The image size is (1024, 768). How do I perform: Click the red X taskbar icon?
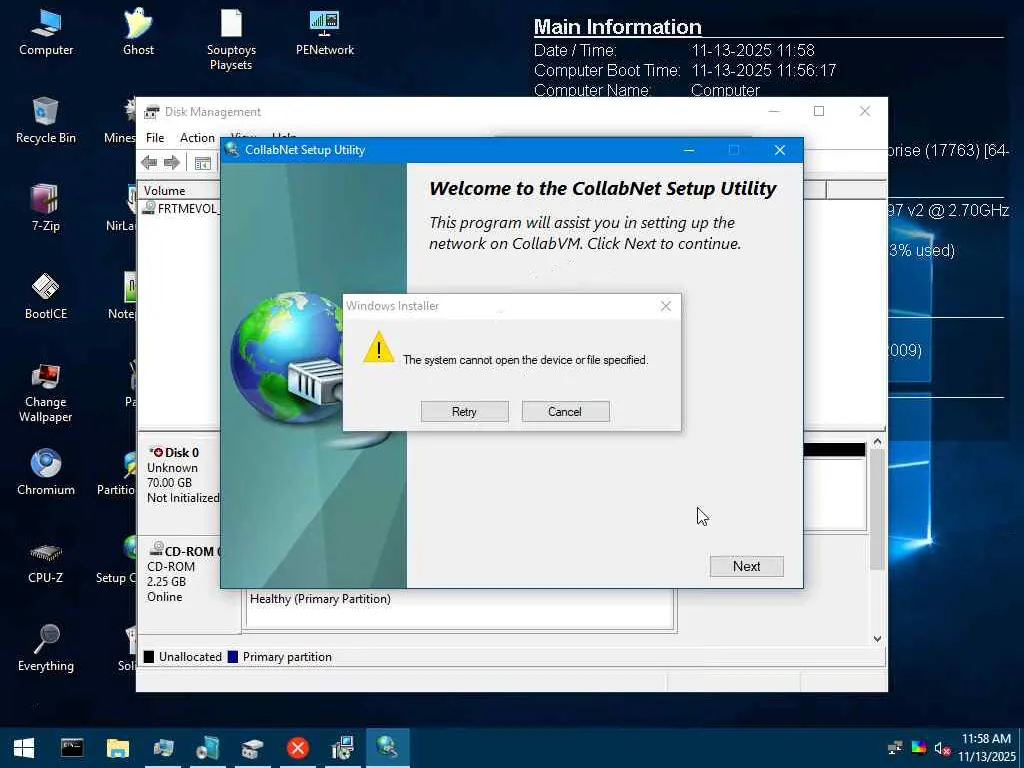pyautogui.click(x=298, y=748)
